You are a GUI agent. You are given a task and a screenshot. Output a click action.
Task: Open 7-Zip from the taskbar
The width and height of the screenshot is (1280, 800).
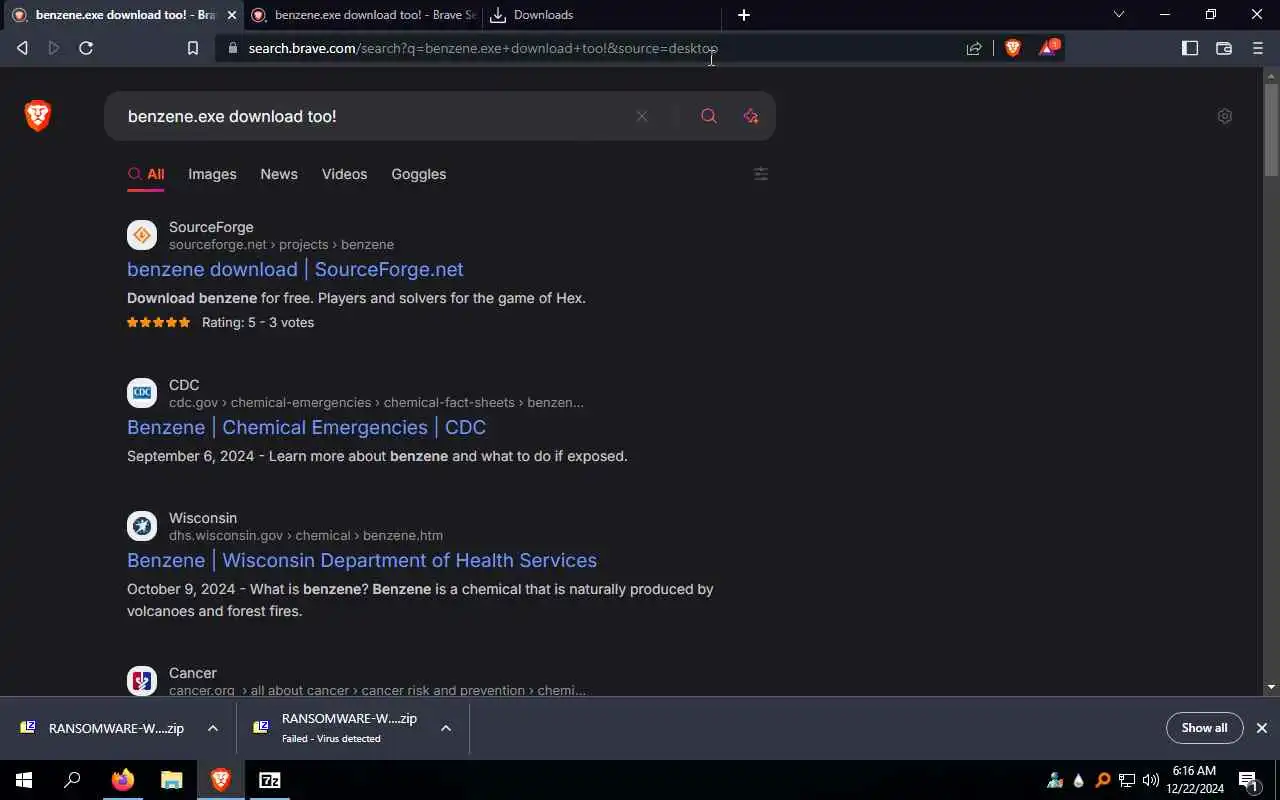(270, 780)
